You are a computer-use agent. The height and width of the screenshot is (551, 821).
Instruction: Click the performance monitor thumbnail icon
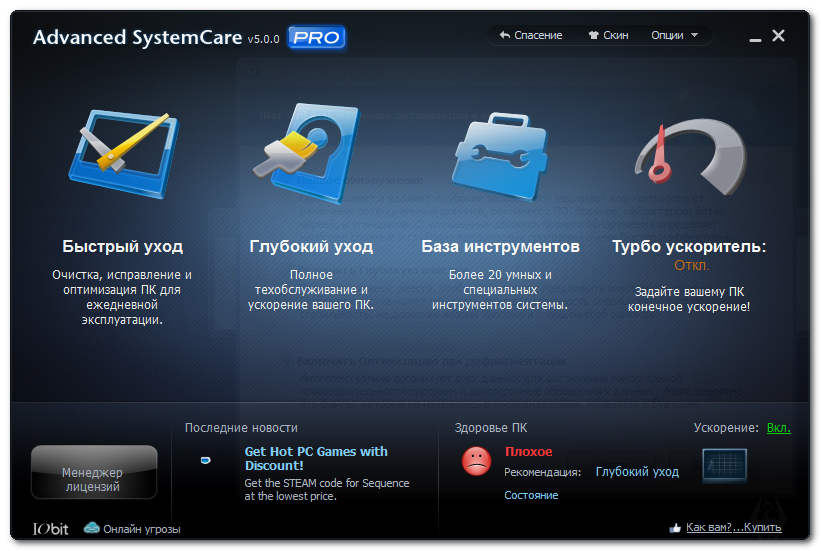tap(725, 465)
